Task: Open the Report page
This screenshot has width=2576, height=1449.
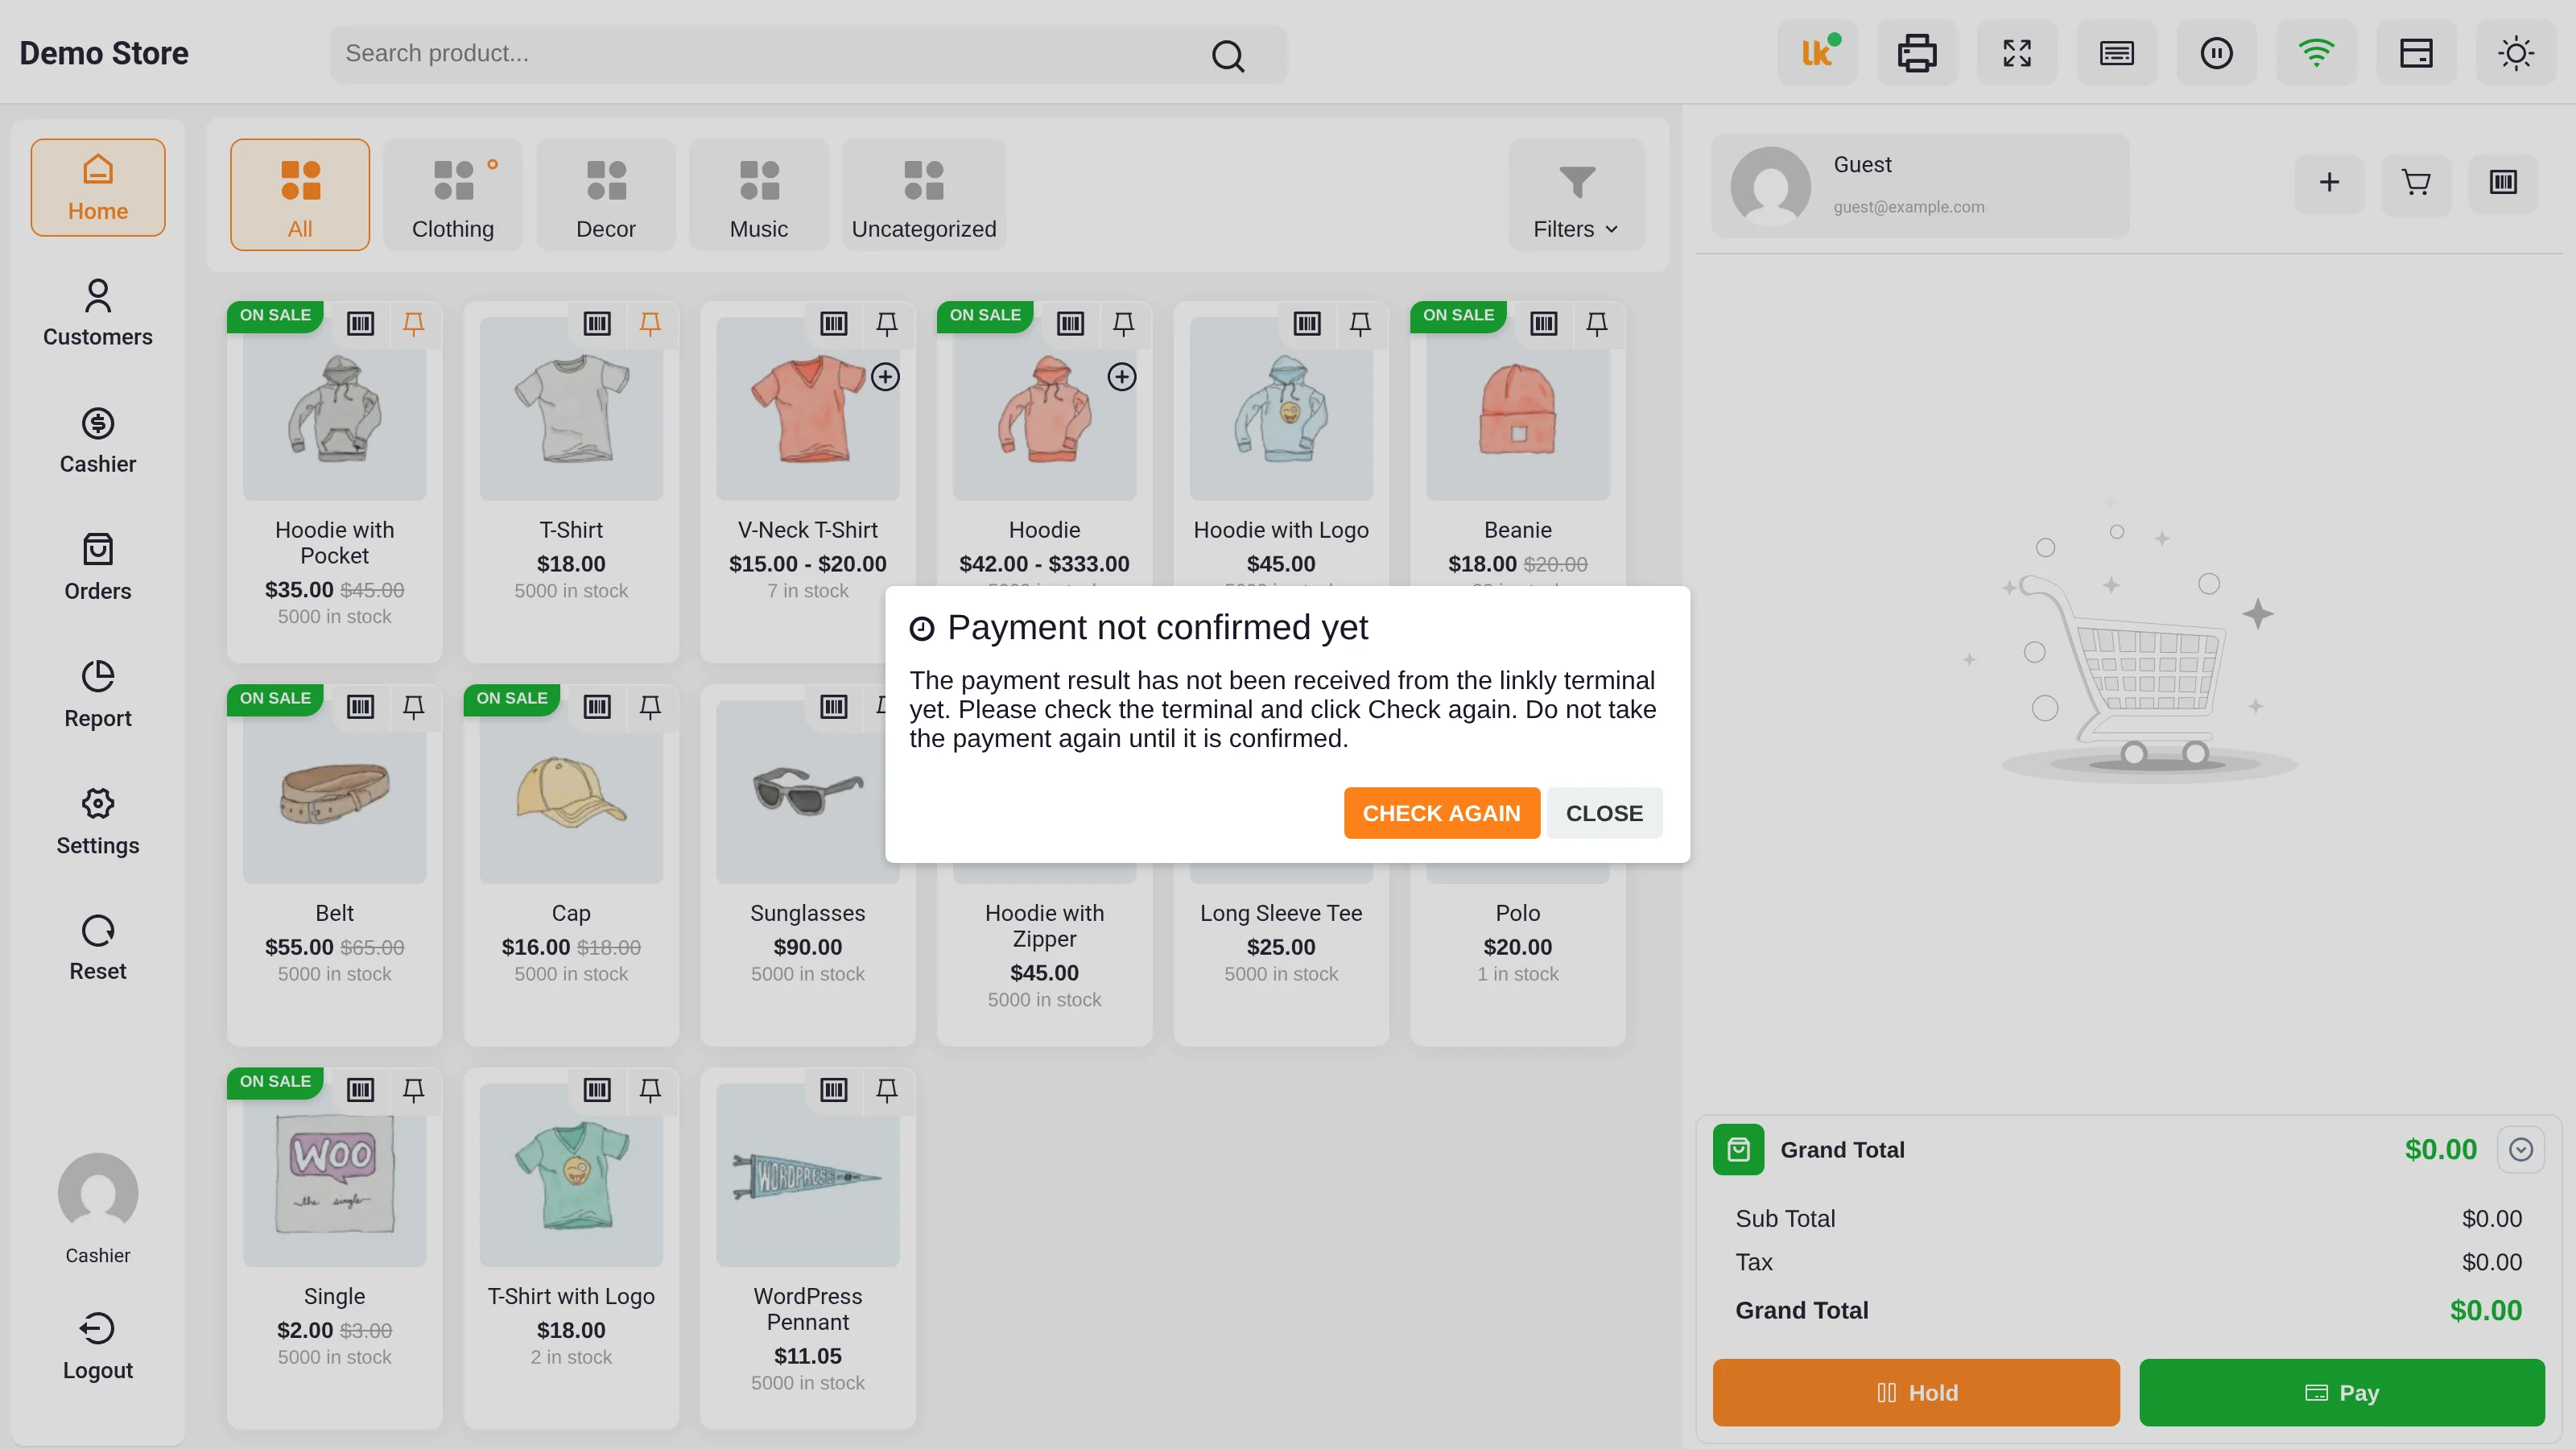Action: [x=98, y=694]
